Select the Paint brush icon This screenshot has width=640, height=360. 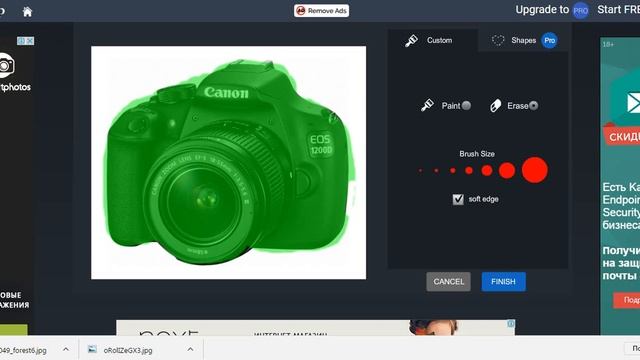427,105
